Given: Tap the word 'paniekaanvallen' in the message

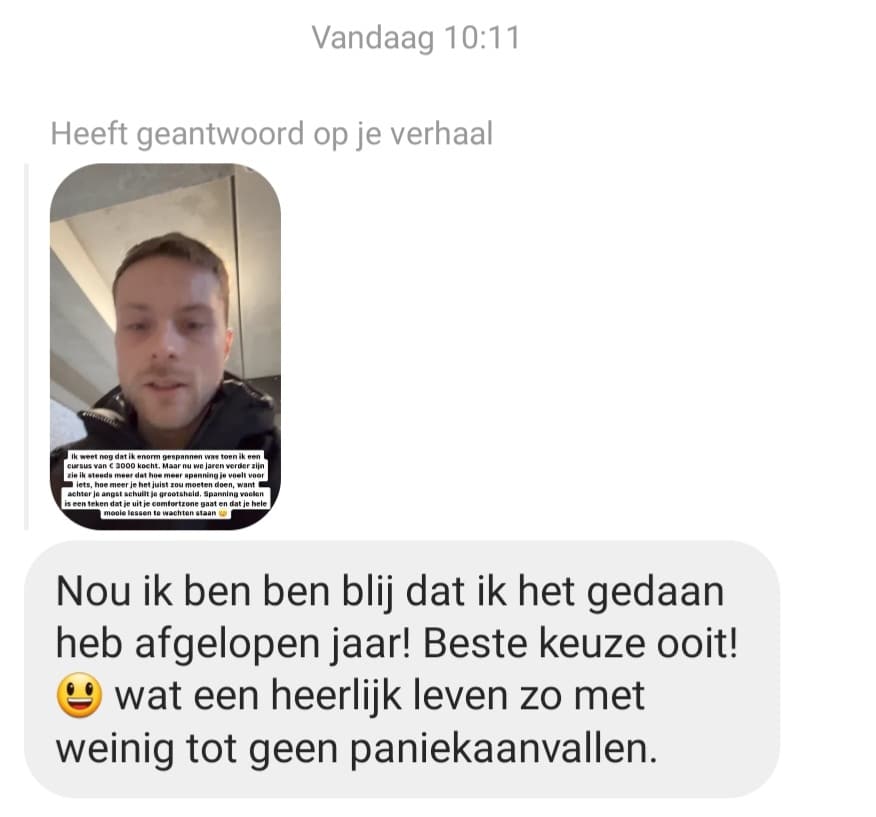Looking at the screenshot, I should (503, 749).
